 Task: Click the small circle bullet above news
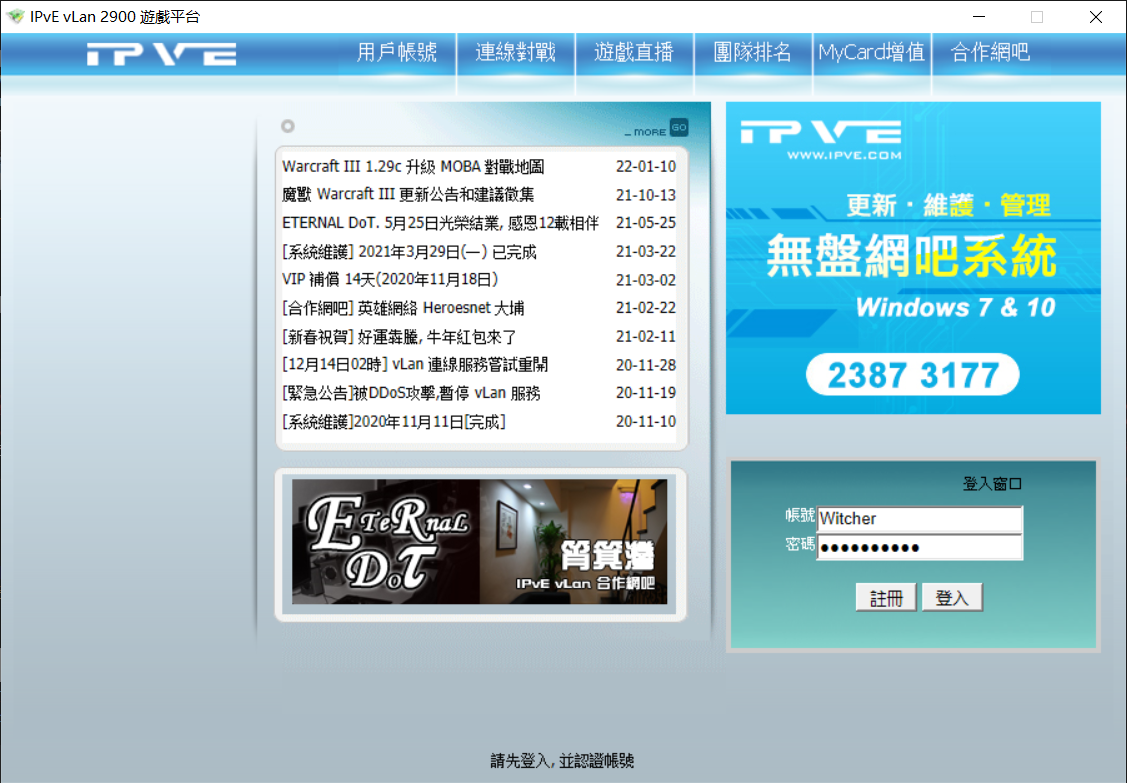pyautogui.click(x=288, y=127)
